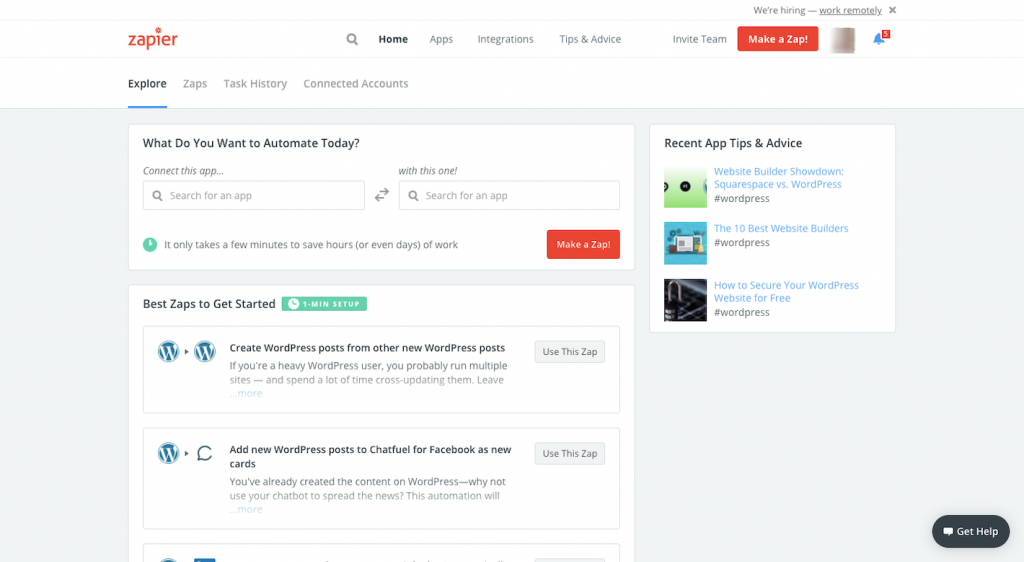The image size is (1024, 562).
Task: Open the search magnifier icon in header
Action: pos(352,39)
